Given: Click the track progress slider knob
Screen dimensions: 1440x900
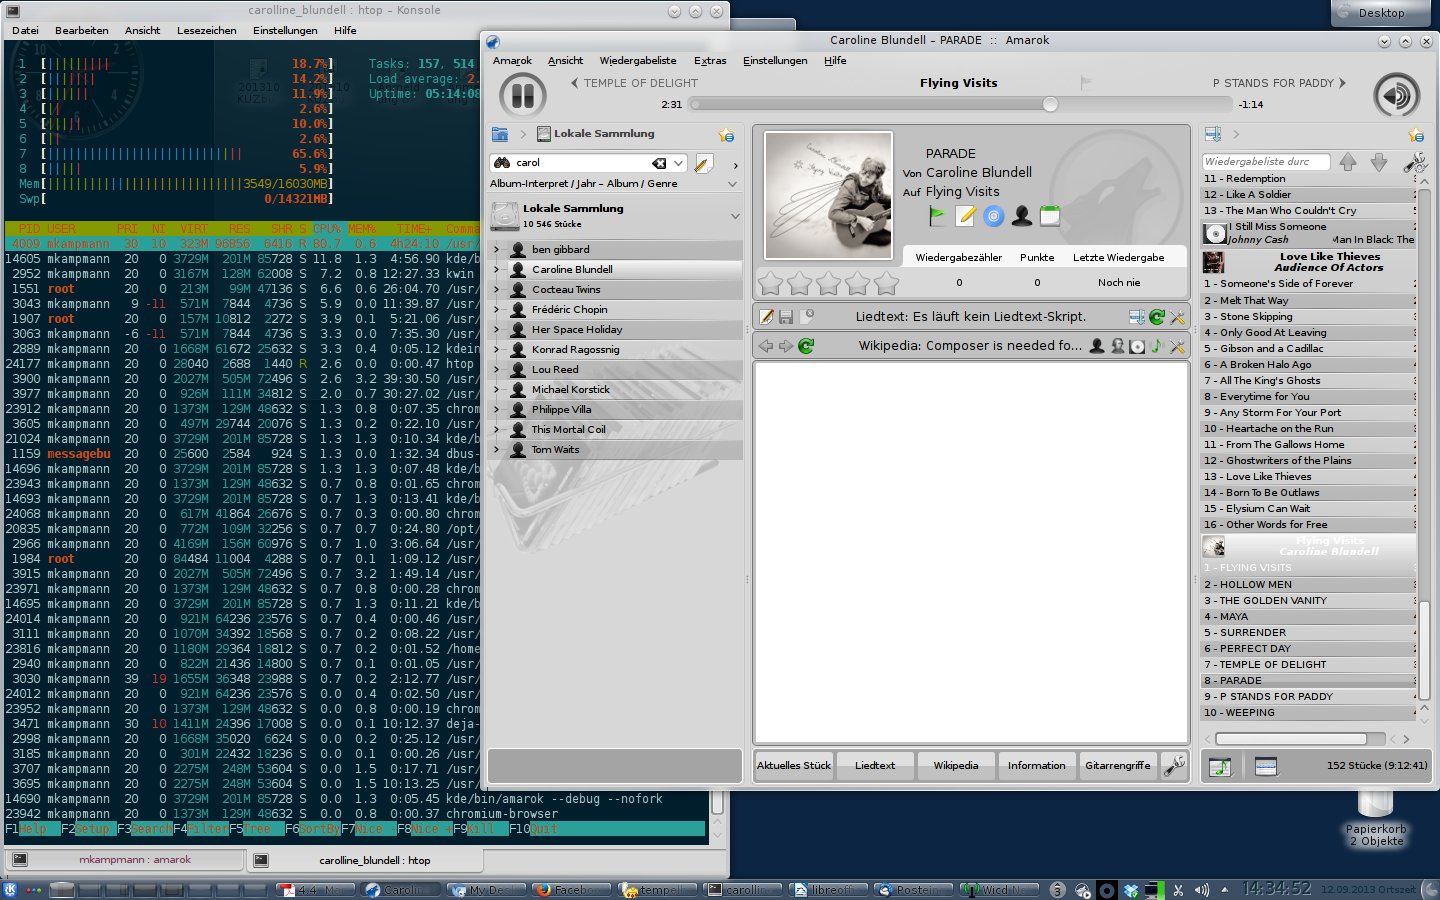Looking at the screenshot, I should (1050, 104).
